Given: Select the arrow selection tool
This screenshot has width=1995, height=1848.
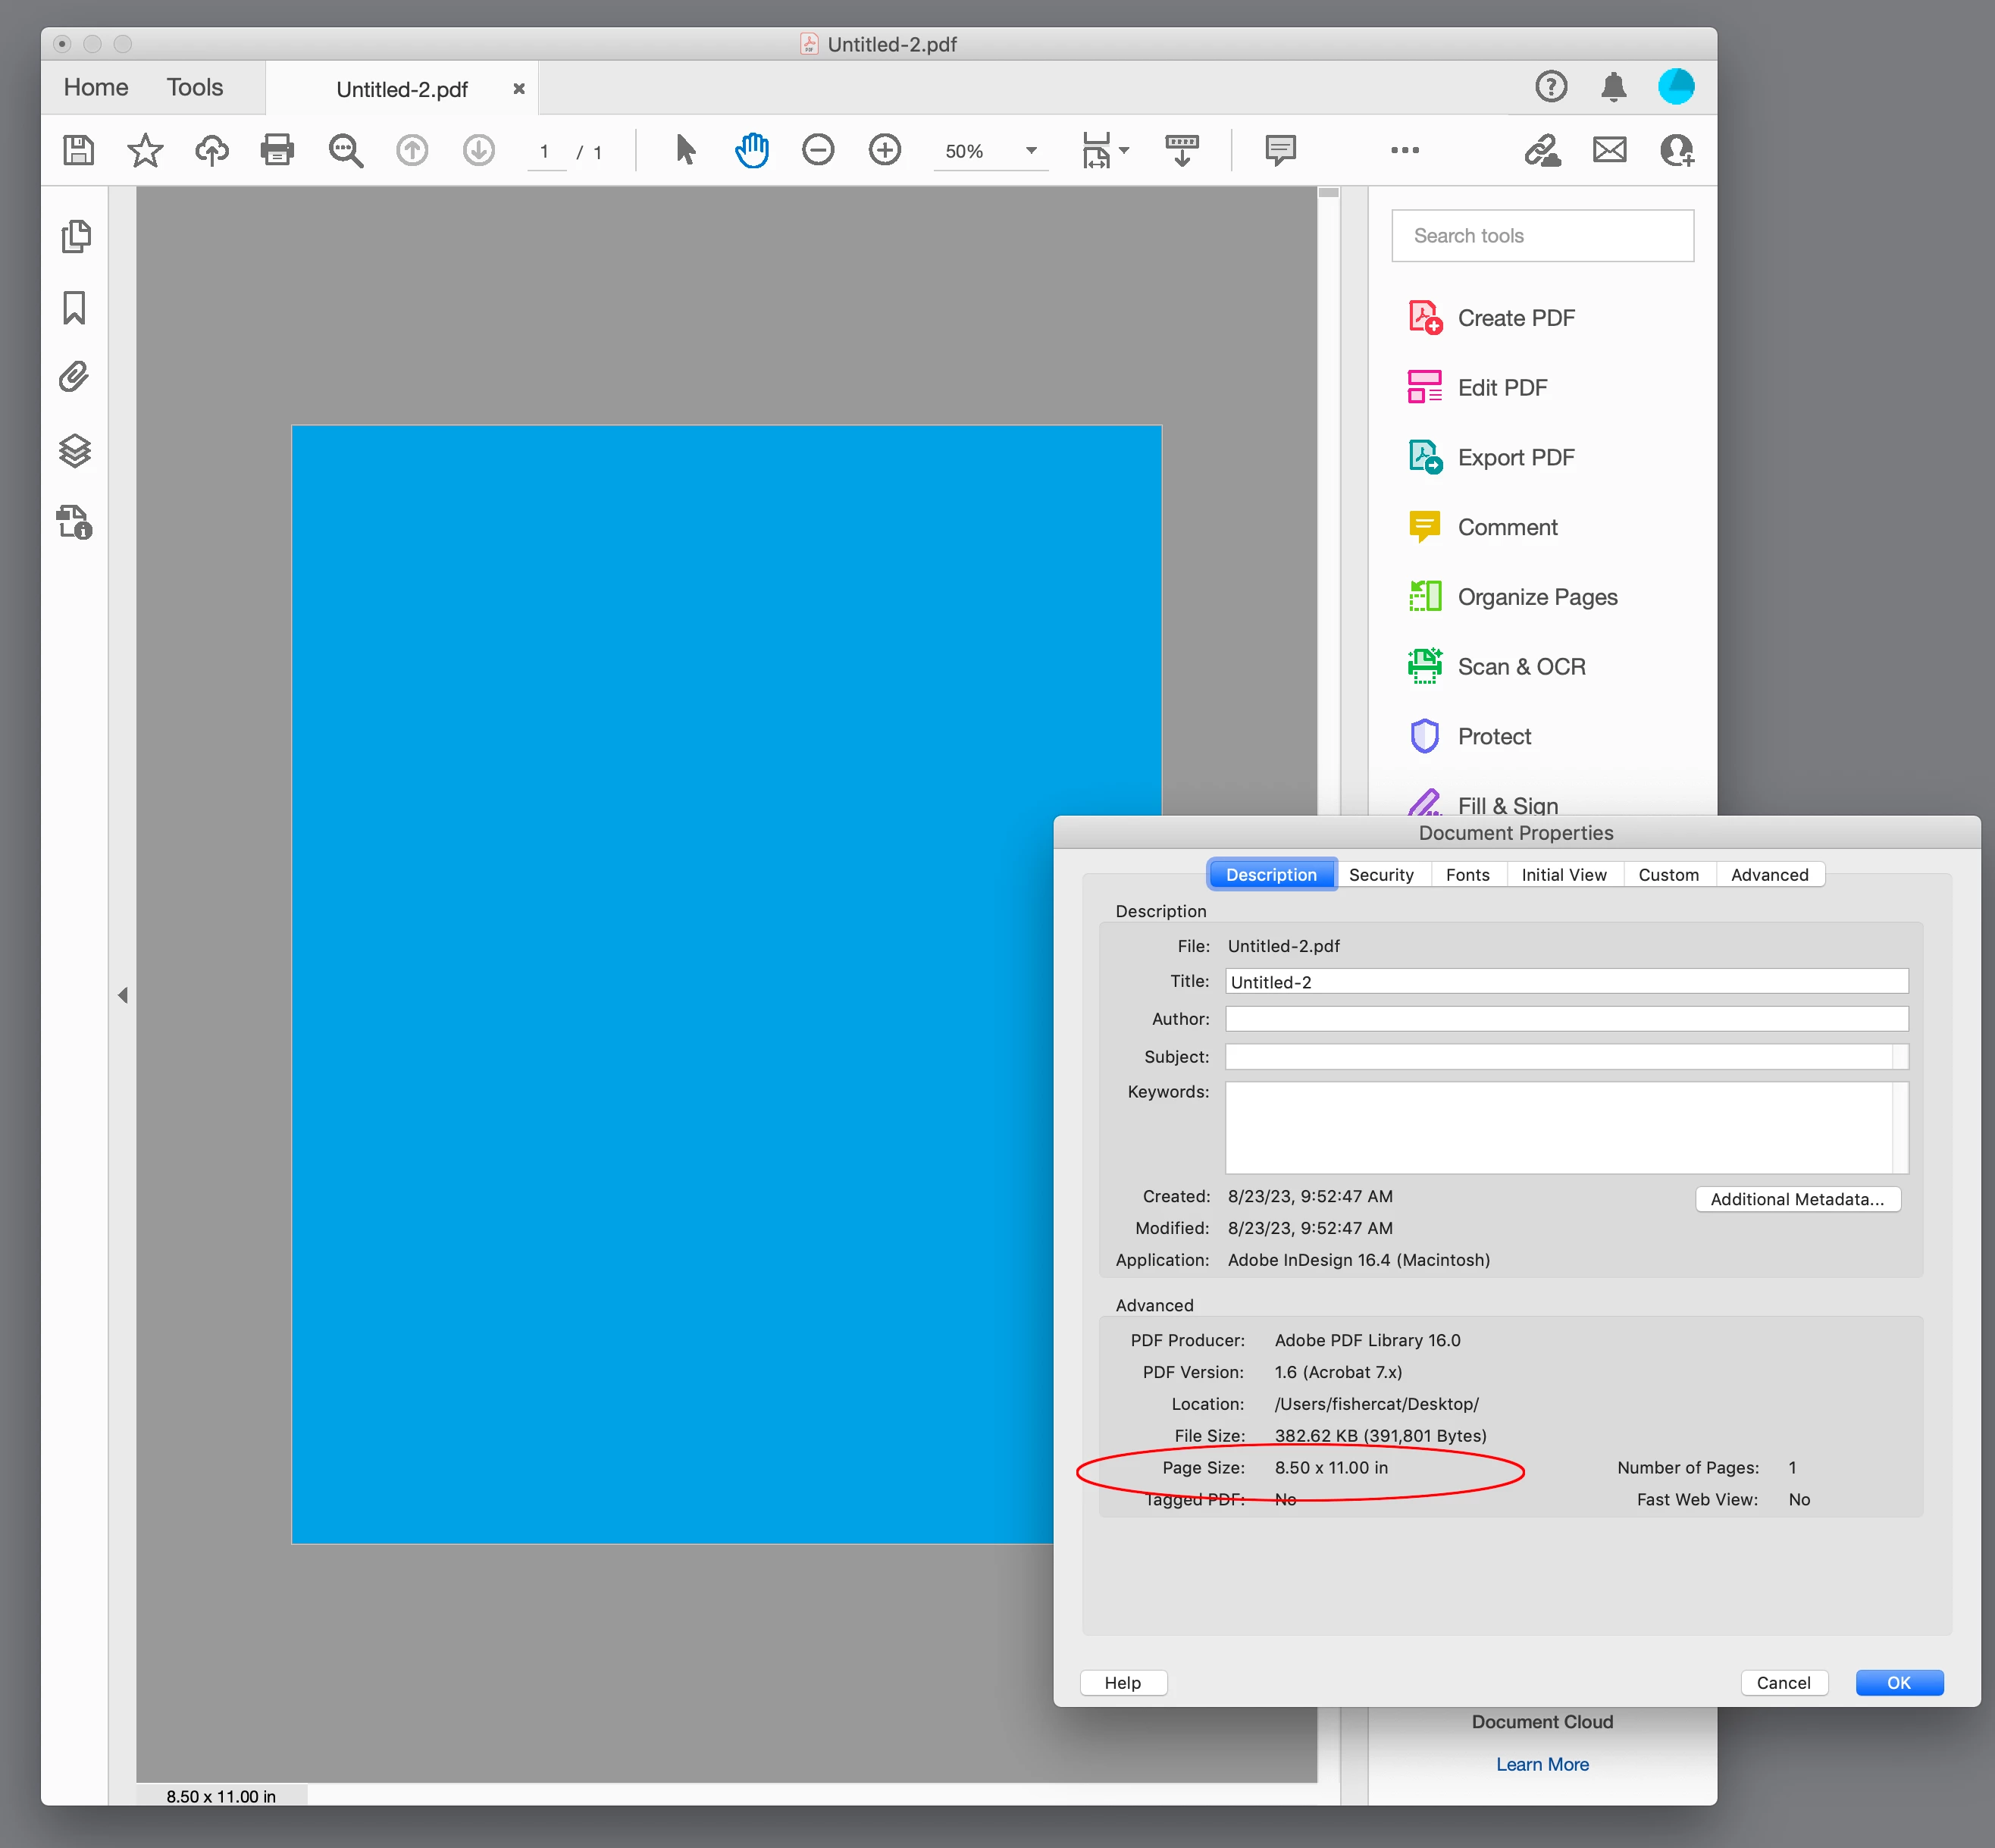Looking at the screenshot, I should coord(685,150).
